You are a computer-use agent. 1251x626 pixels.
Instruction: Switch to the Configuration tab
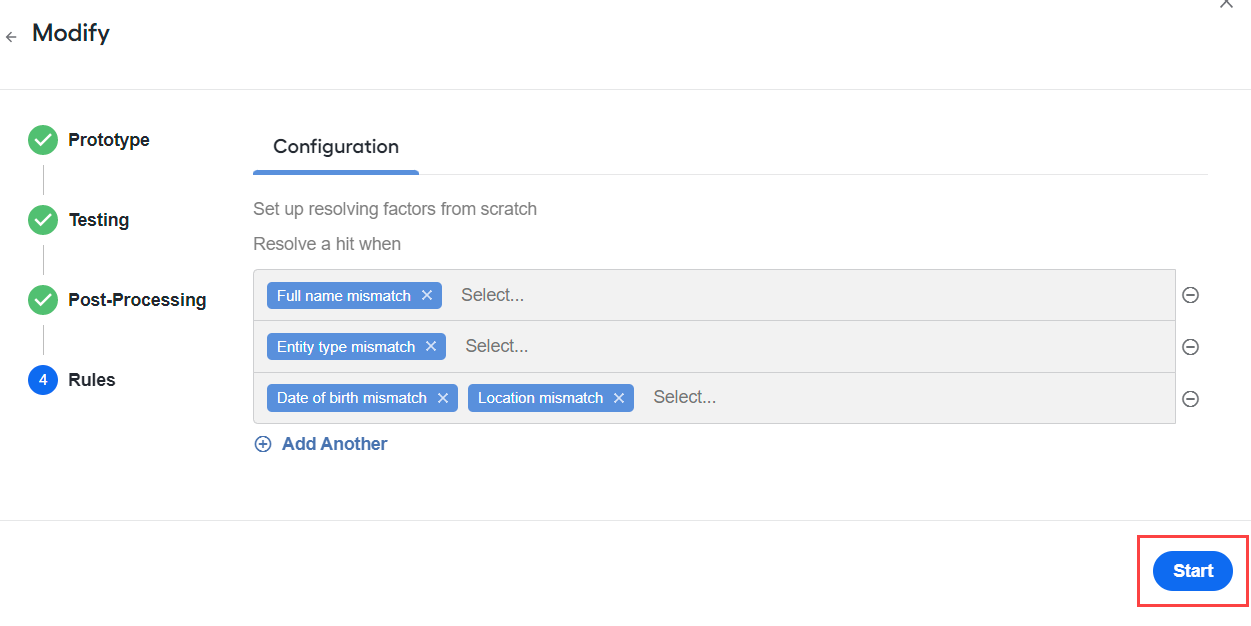tap(336, 147)
